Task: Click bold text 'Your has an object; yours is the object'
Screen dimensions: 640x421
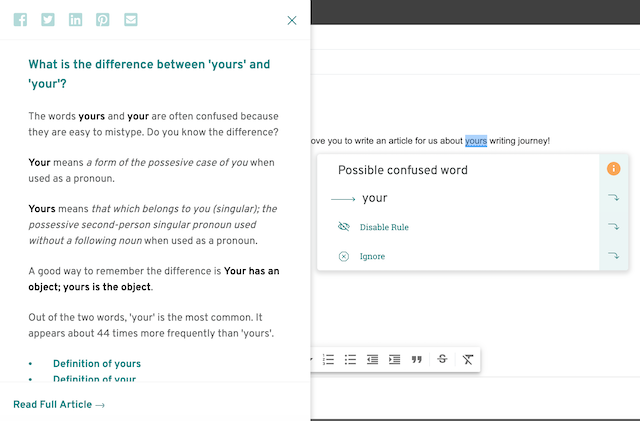Action: (x=154, y=279)
